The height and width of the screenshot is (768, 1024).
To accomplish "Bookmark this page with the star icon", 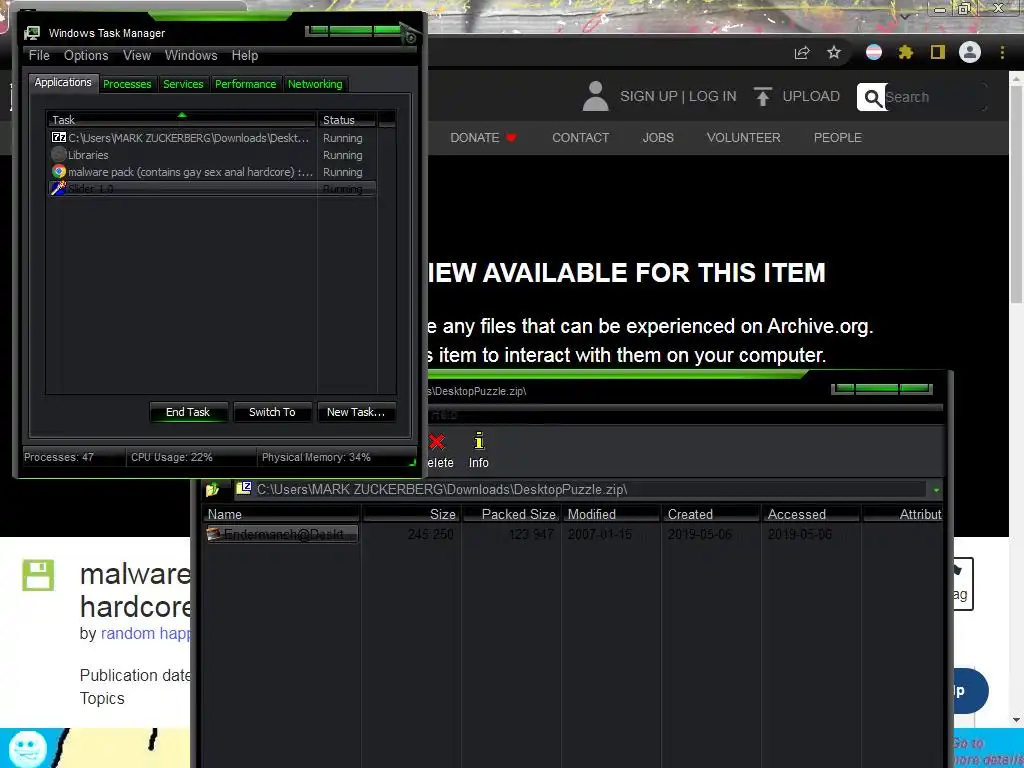I will click(x=834, y=52).
